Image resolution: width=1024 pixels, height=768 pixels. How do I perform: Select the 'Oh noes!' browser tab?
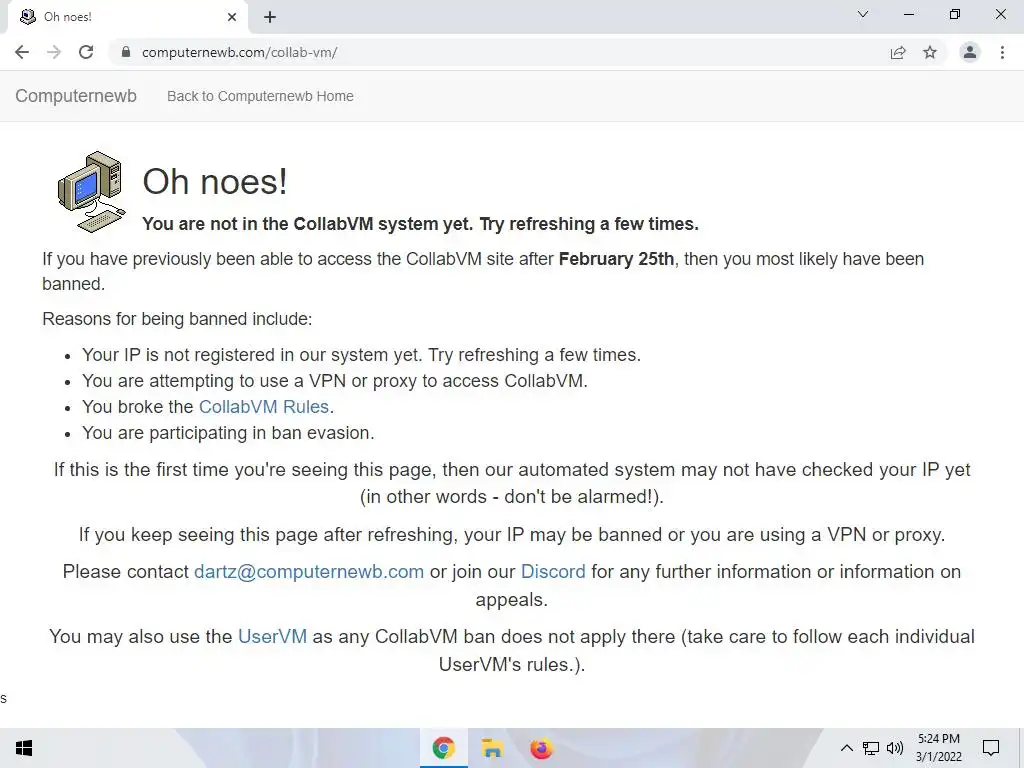point(127,17)
